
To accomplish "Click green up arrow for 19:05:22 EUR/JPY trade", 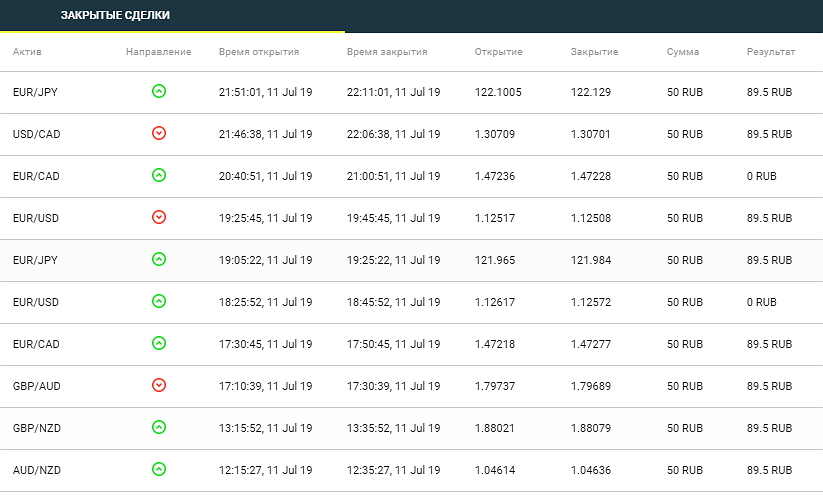I will (159, 259).
